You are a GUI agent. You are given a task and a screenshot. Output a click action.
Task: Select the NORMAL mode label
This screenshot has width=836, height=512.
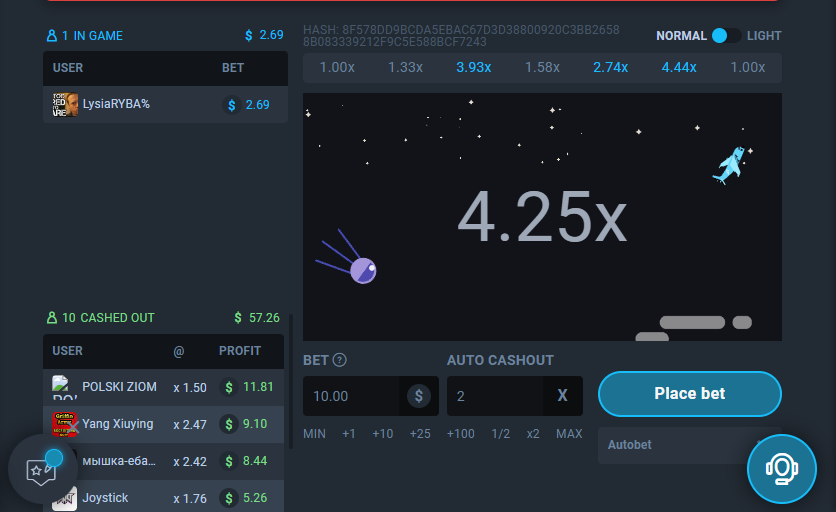tap(681, 36)
